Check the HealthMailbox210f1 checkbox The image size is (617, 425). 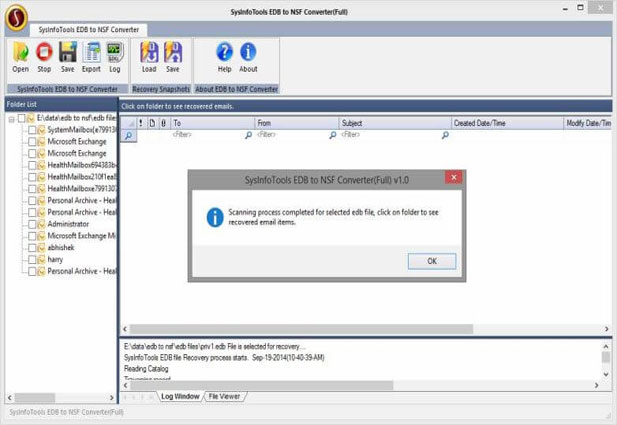coord(32,177)
